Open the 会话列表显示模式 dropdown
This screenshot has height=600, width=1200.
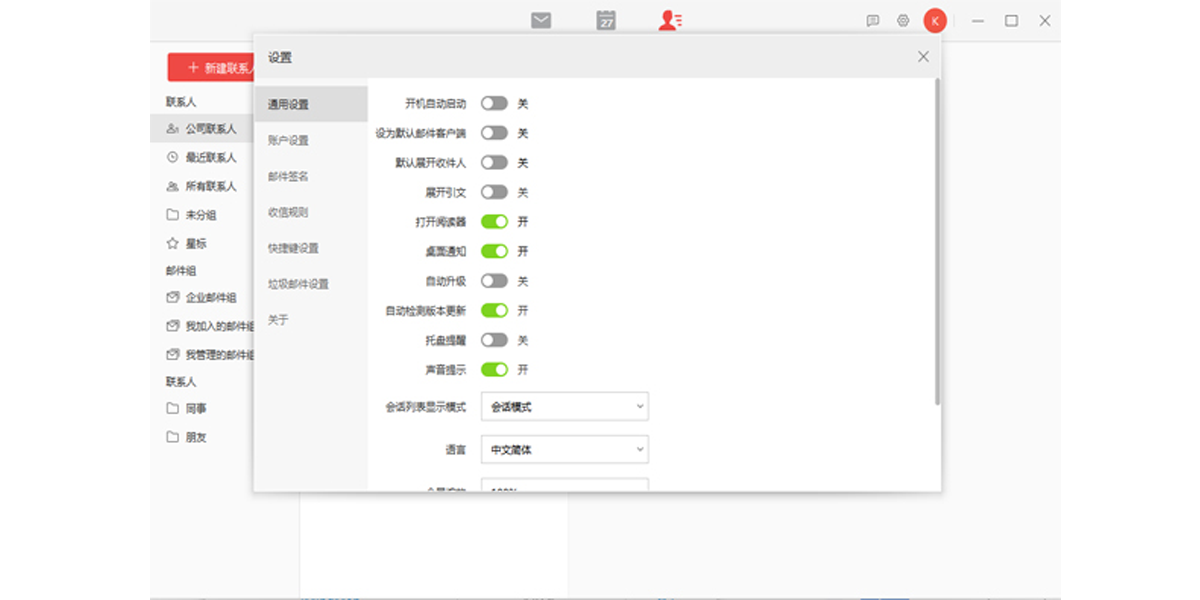(x=564, y=406)
